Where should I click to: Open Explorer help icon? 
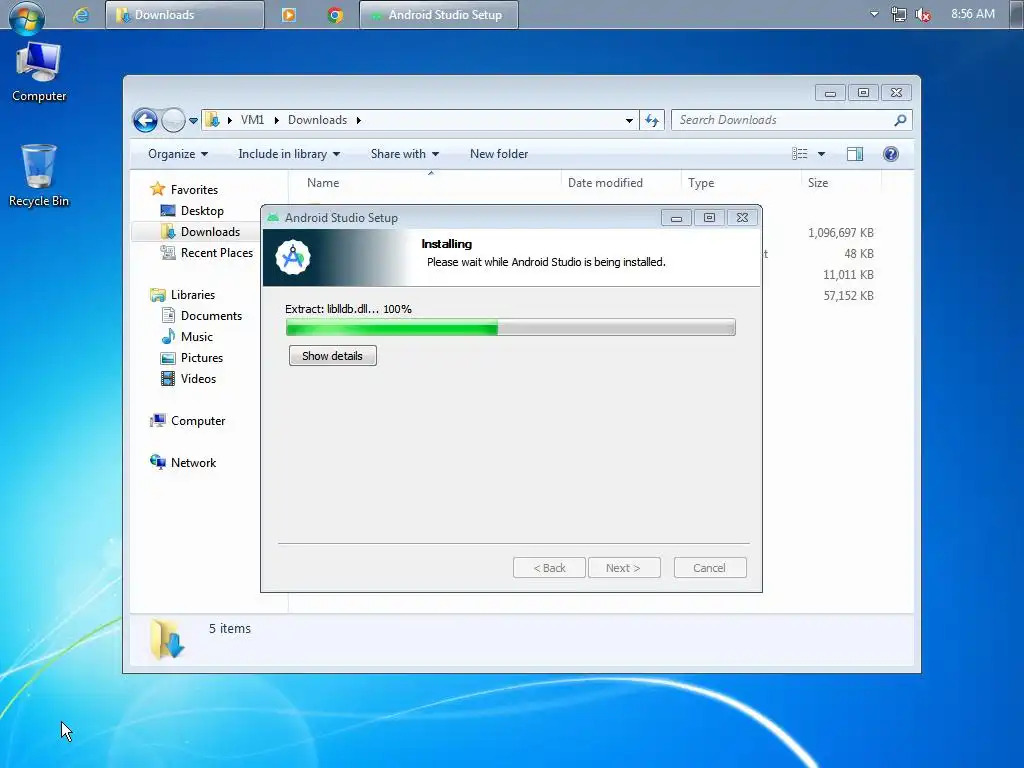891,154
